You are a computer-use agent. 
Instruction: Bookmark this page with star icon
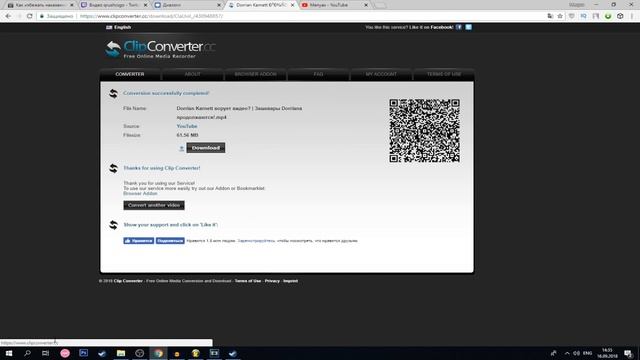point(560,16)
